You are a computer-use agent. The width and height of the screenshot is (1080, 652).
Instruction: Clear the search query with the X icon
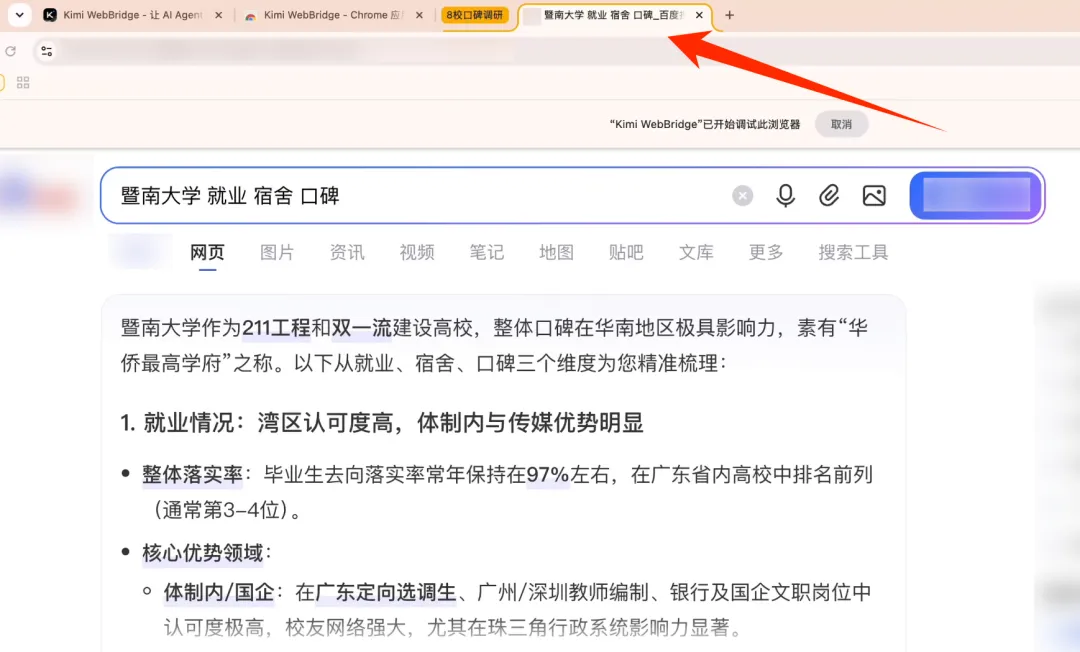[x=742, y=196]
